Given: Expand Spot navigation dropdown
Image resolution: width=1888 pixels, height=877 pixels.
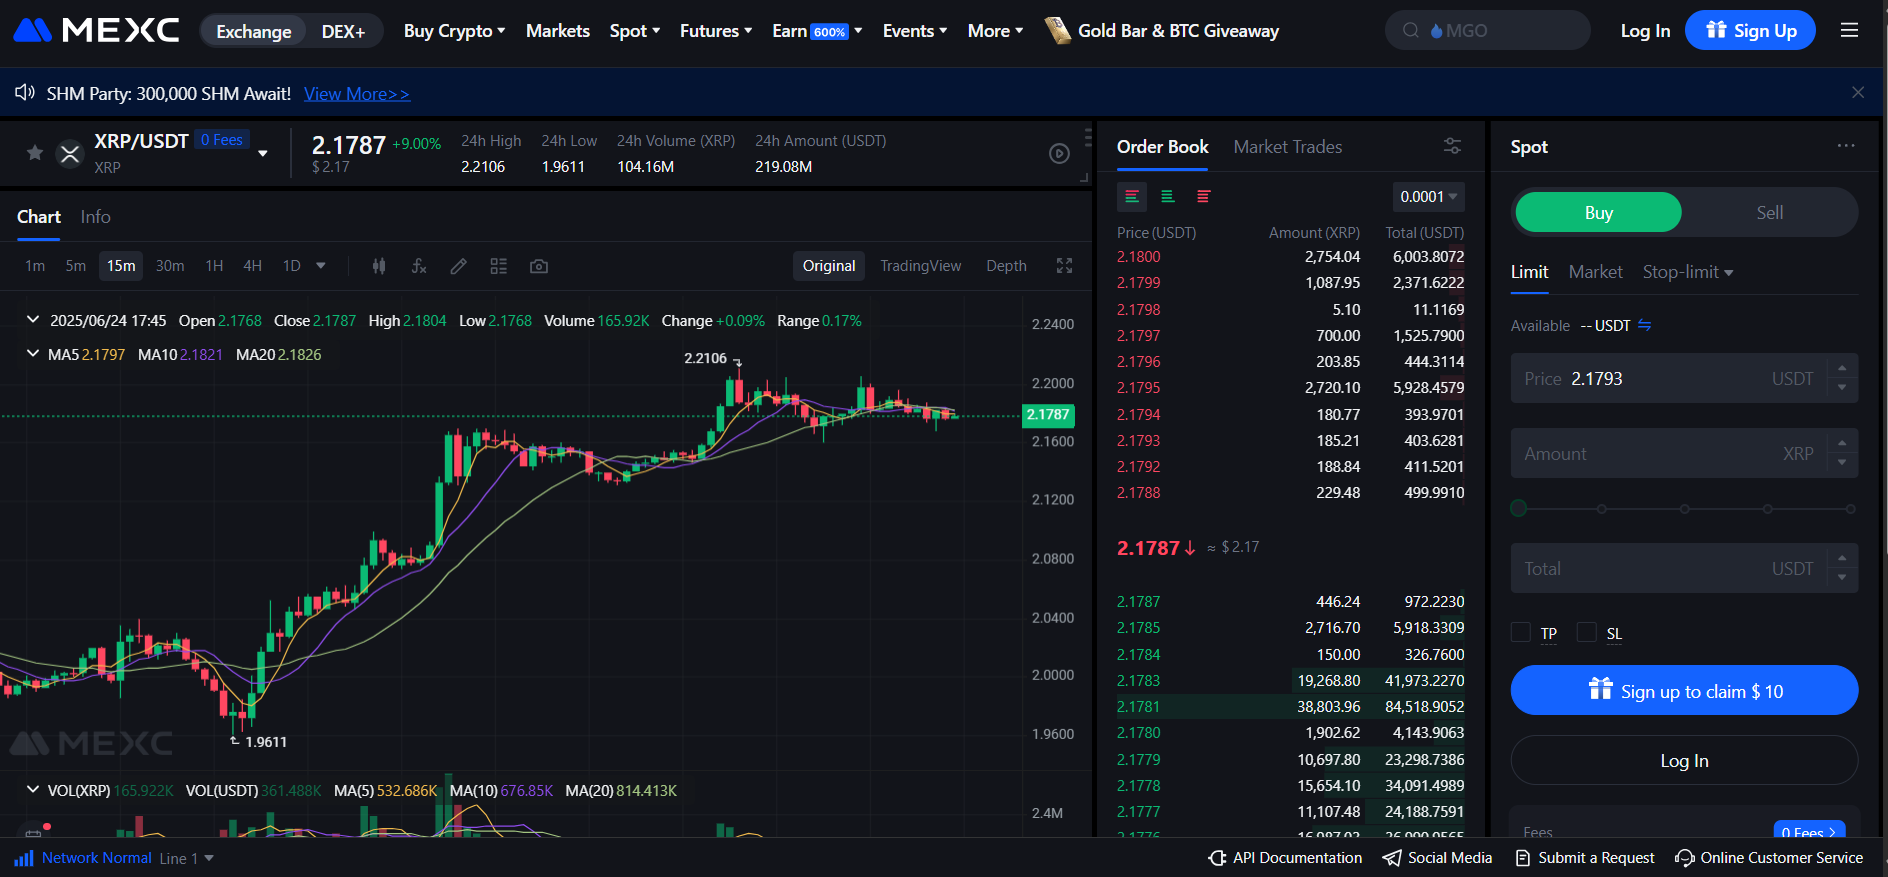Looking at the screenshot, I should coord(635,31).
